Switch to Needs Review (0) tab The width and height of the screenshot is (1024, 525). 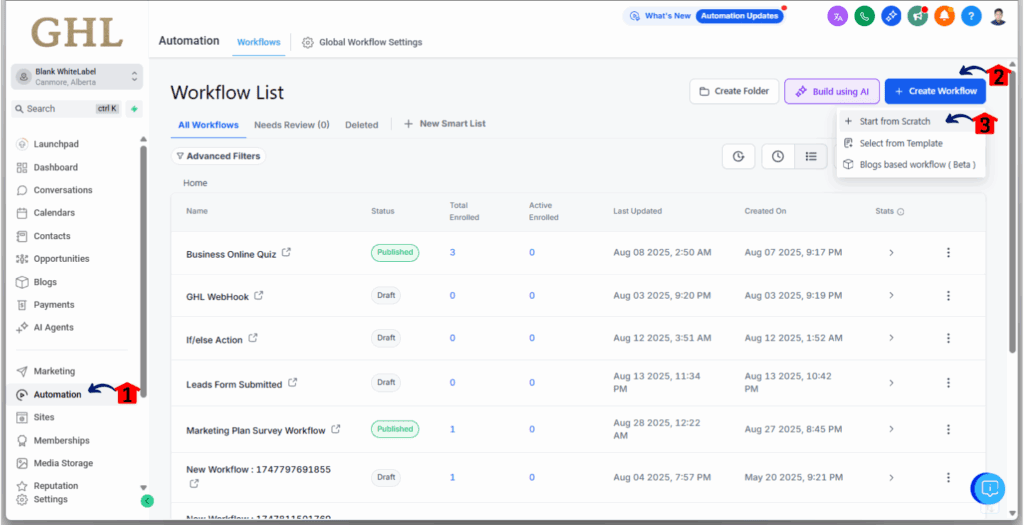point(291,125)
